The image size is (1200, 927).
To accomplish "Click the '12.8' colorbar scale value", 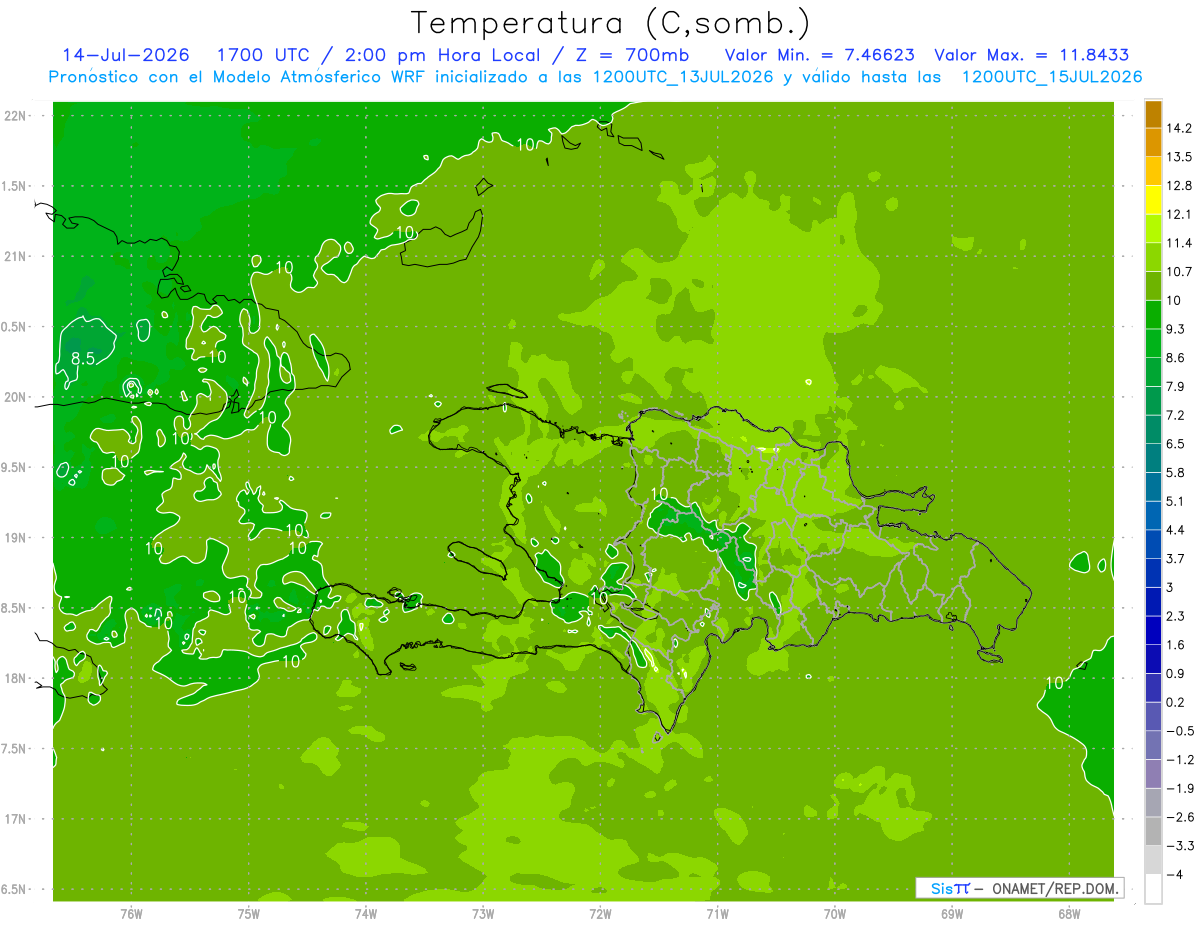I will 1179,186.
